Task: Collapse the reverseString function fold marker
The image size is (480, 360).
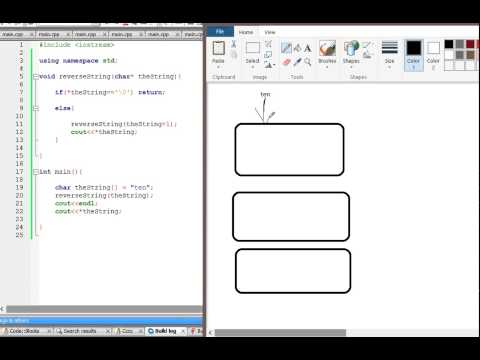Action: click(x=36, y=77)
